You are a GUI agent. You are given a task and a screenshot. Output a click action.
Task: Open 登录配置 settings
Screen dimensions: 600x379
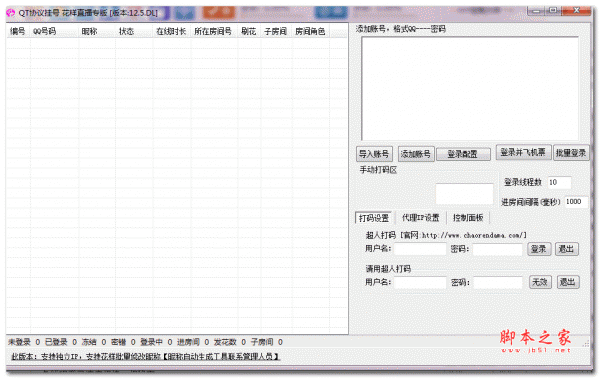point(463,154)
